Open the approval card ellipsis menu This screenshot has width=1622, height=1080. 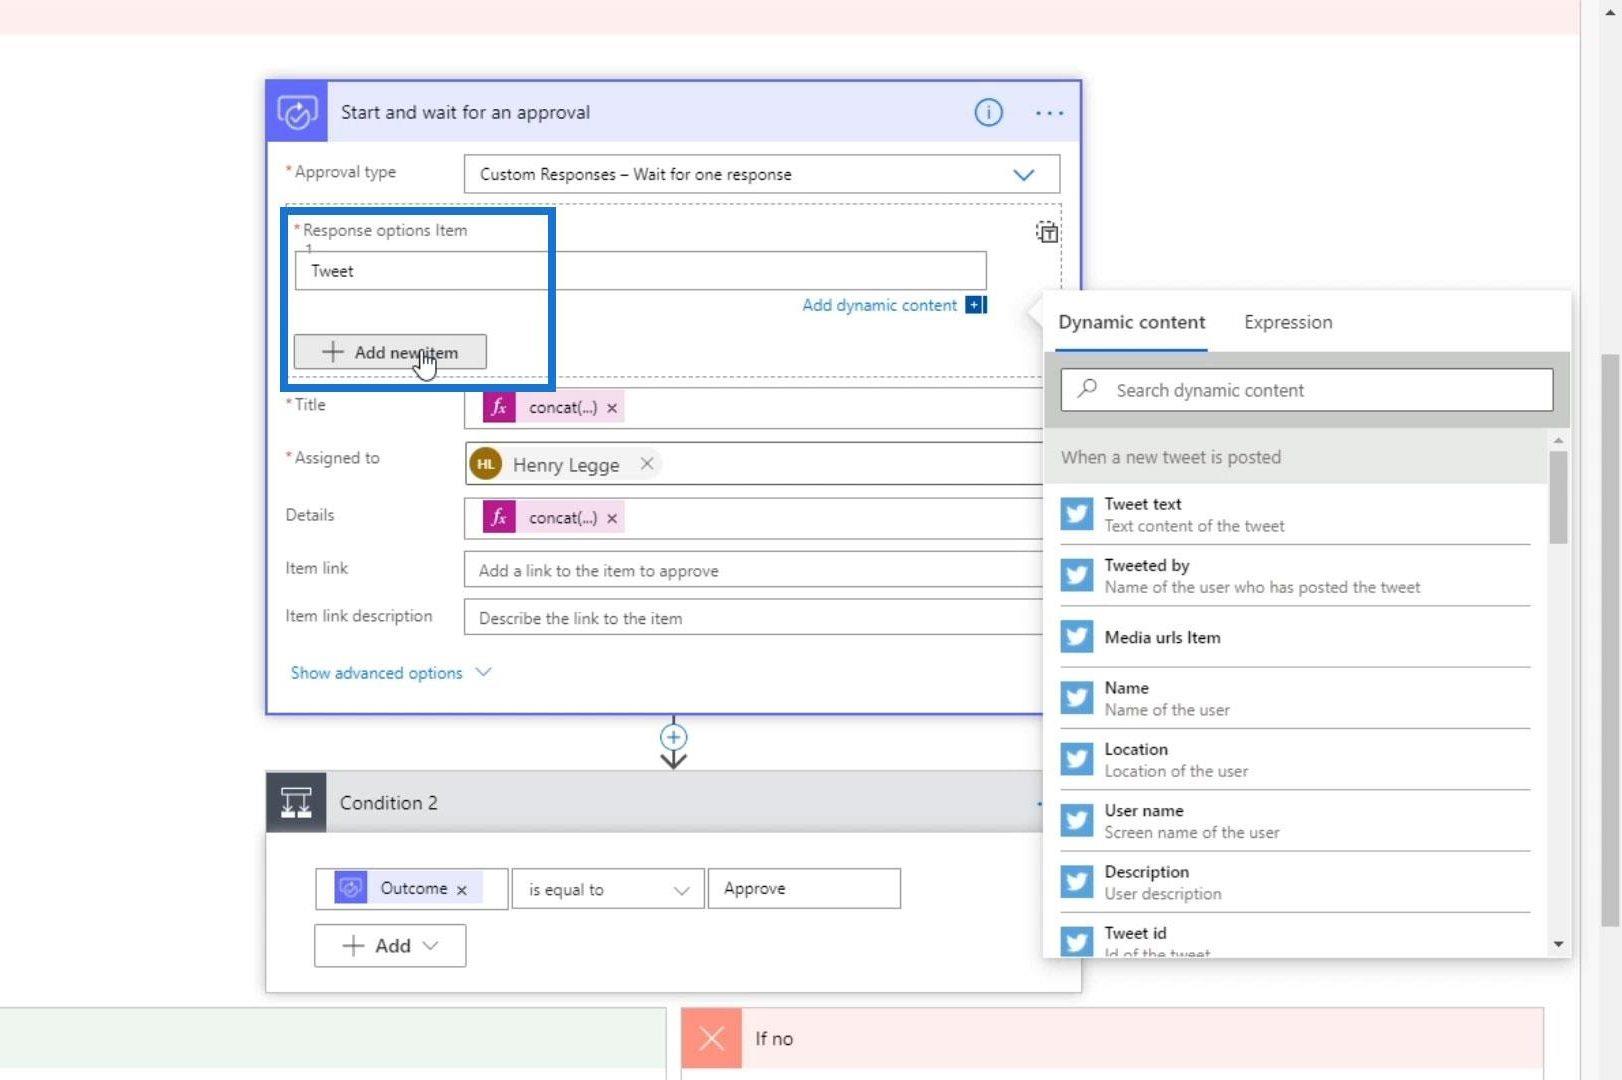click(x=1049, y=113)
